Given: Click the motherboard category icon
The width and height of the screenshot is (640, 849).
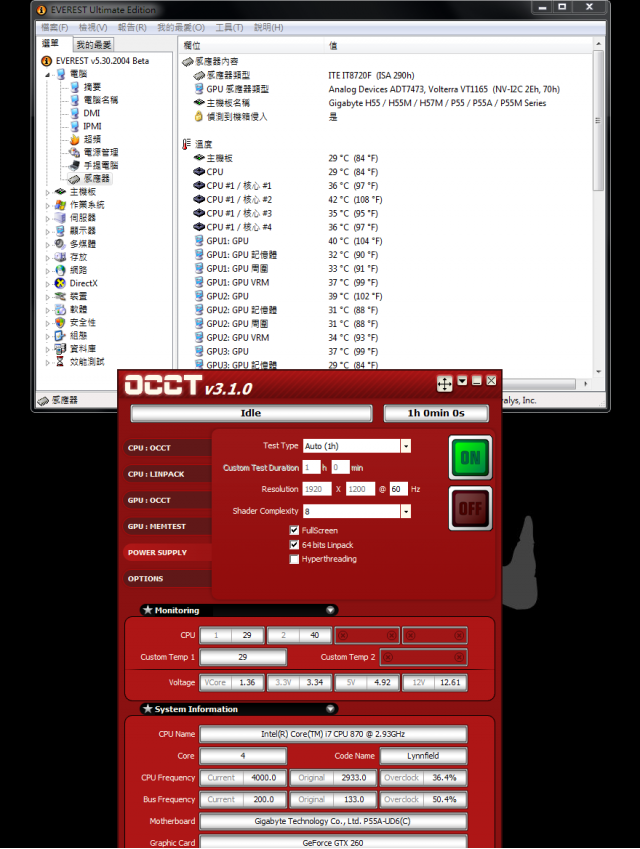Looking at the screenshot, I should pos(61,192).
